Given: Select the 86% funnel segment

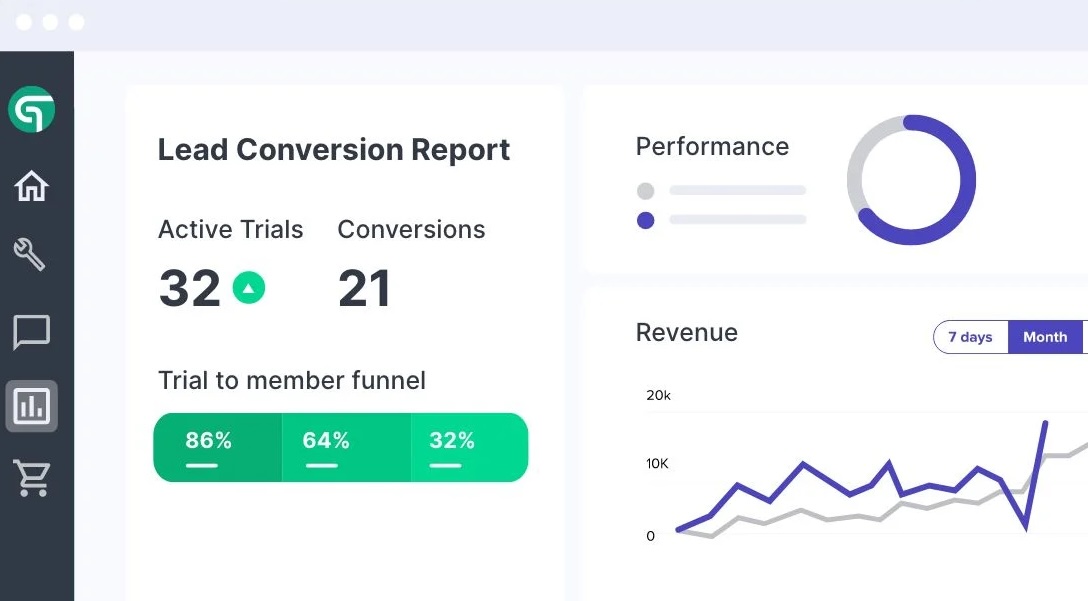Looking at the screenshot, I should (x=217, y=447).
